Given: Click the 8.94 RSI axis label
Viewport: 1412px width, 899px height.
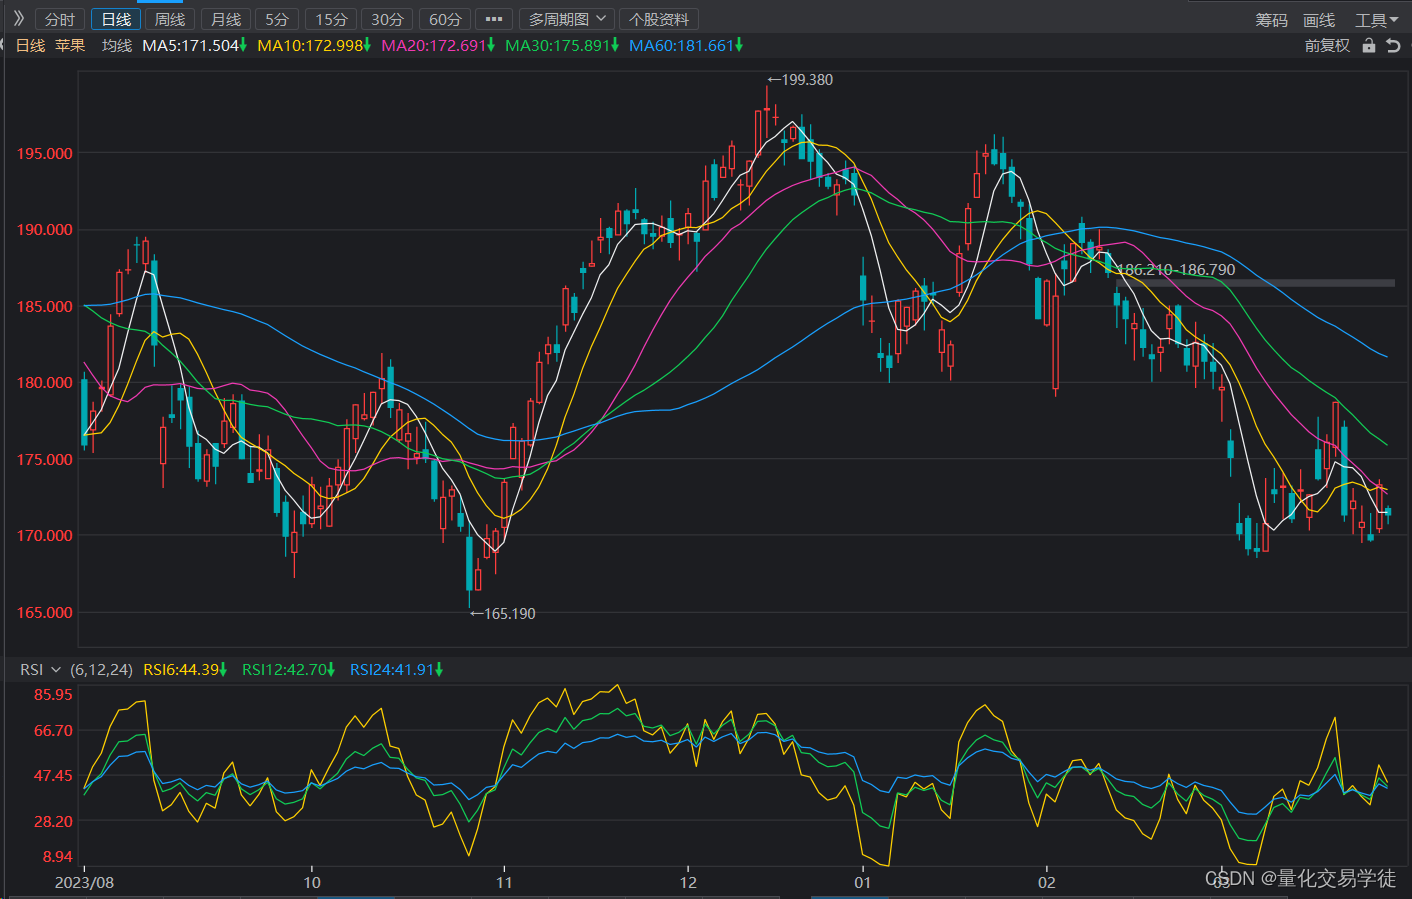Looking at the screenshot, I should click(57, 856).
